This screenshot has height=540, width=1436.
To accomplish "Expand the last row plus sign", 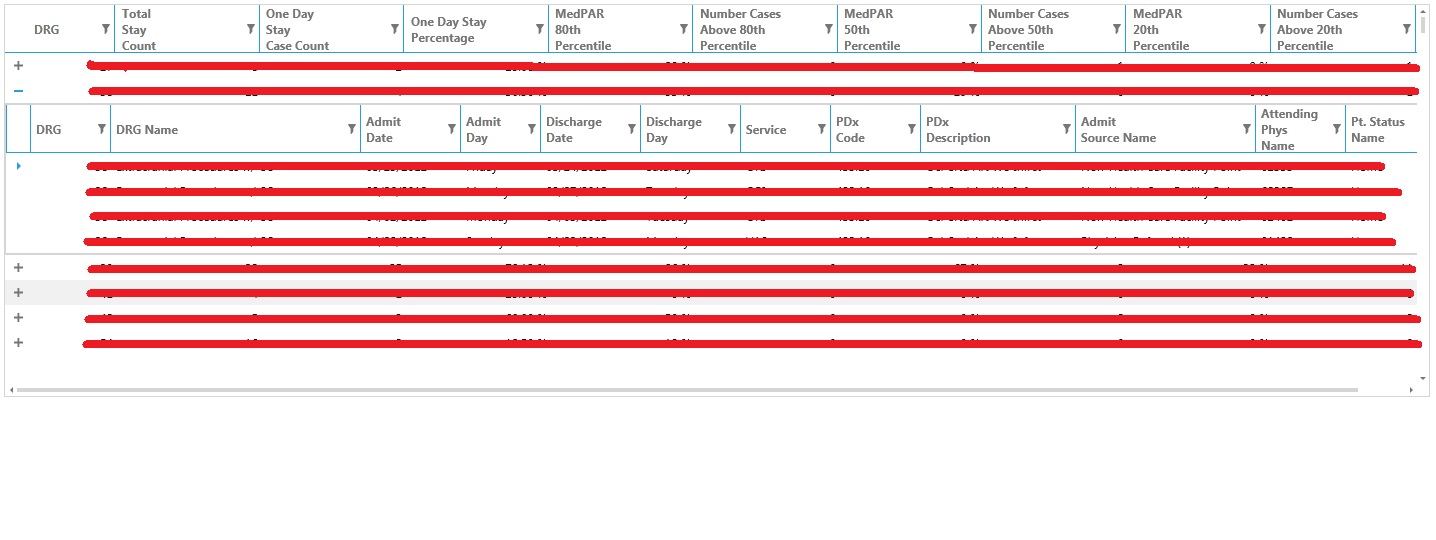I will tap(18, 343).
